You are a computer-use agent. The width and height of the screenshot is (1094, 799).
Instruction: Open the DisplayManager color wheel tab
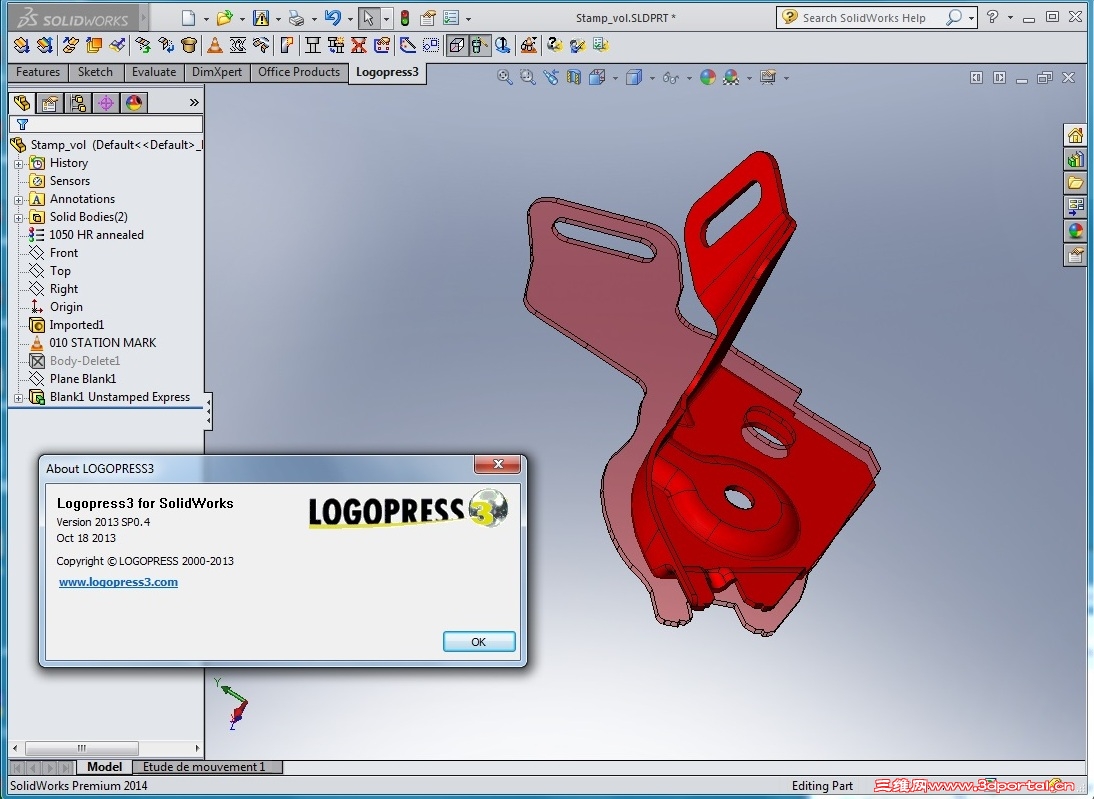134,103
